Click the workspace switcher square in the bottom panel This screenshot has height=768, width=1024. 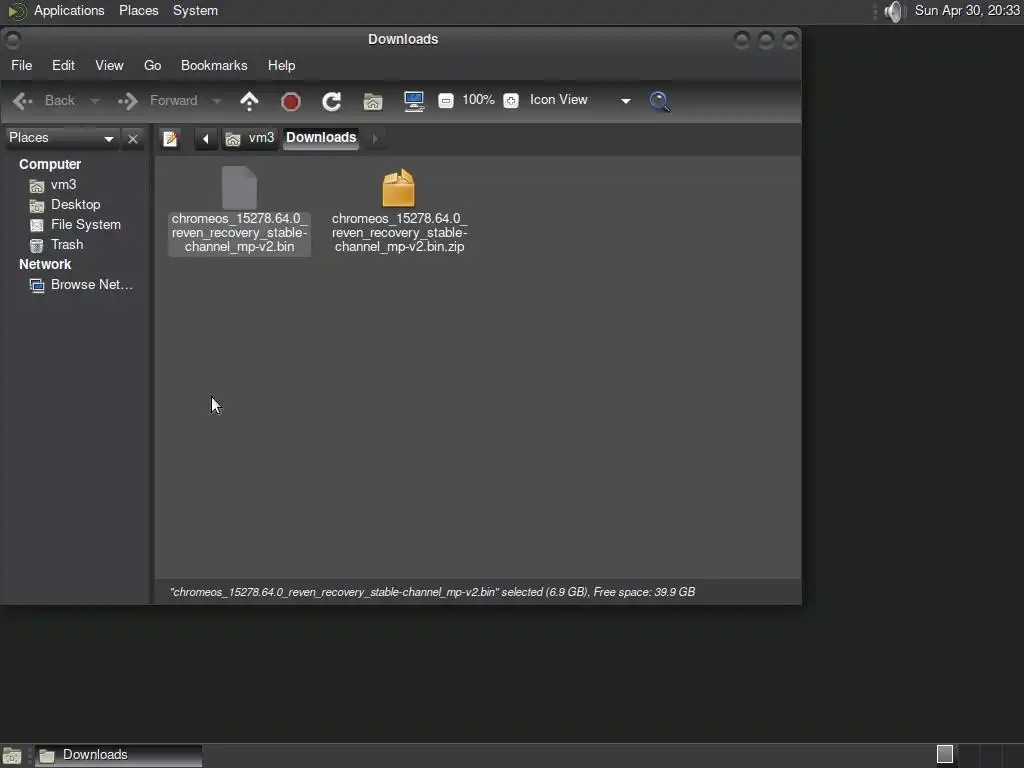(945, 754)
